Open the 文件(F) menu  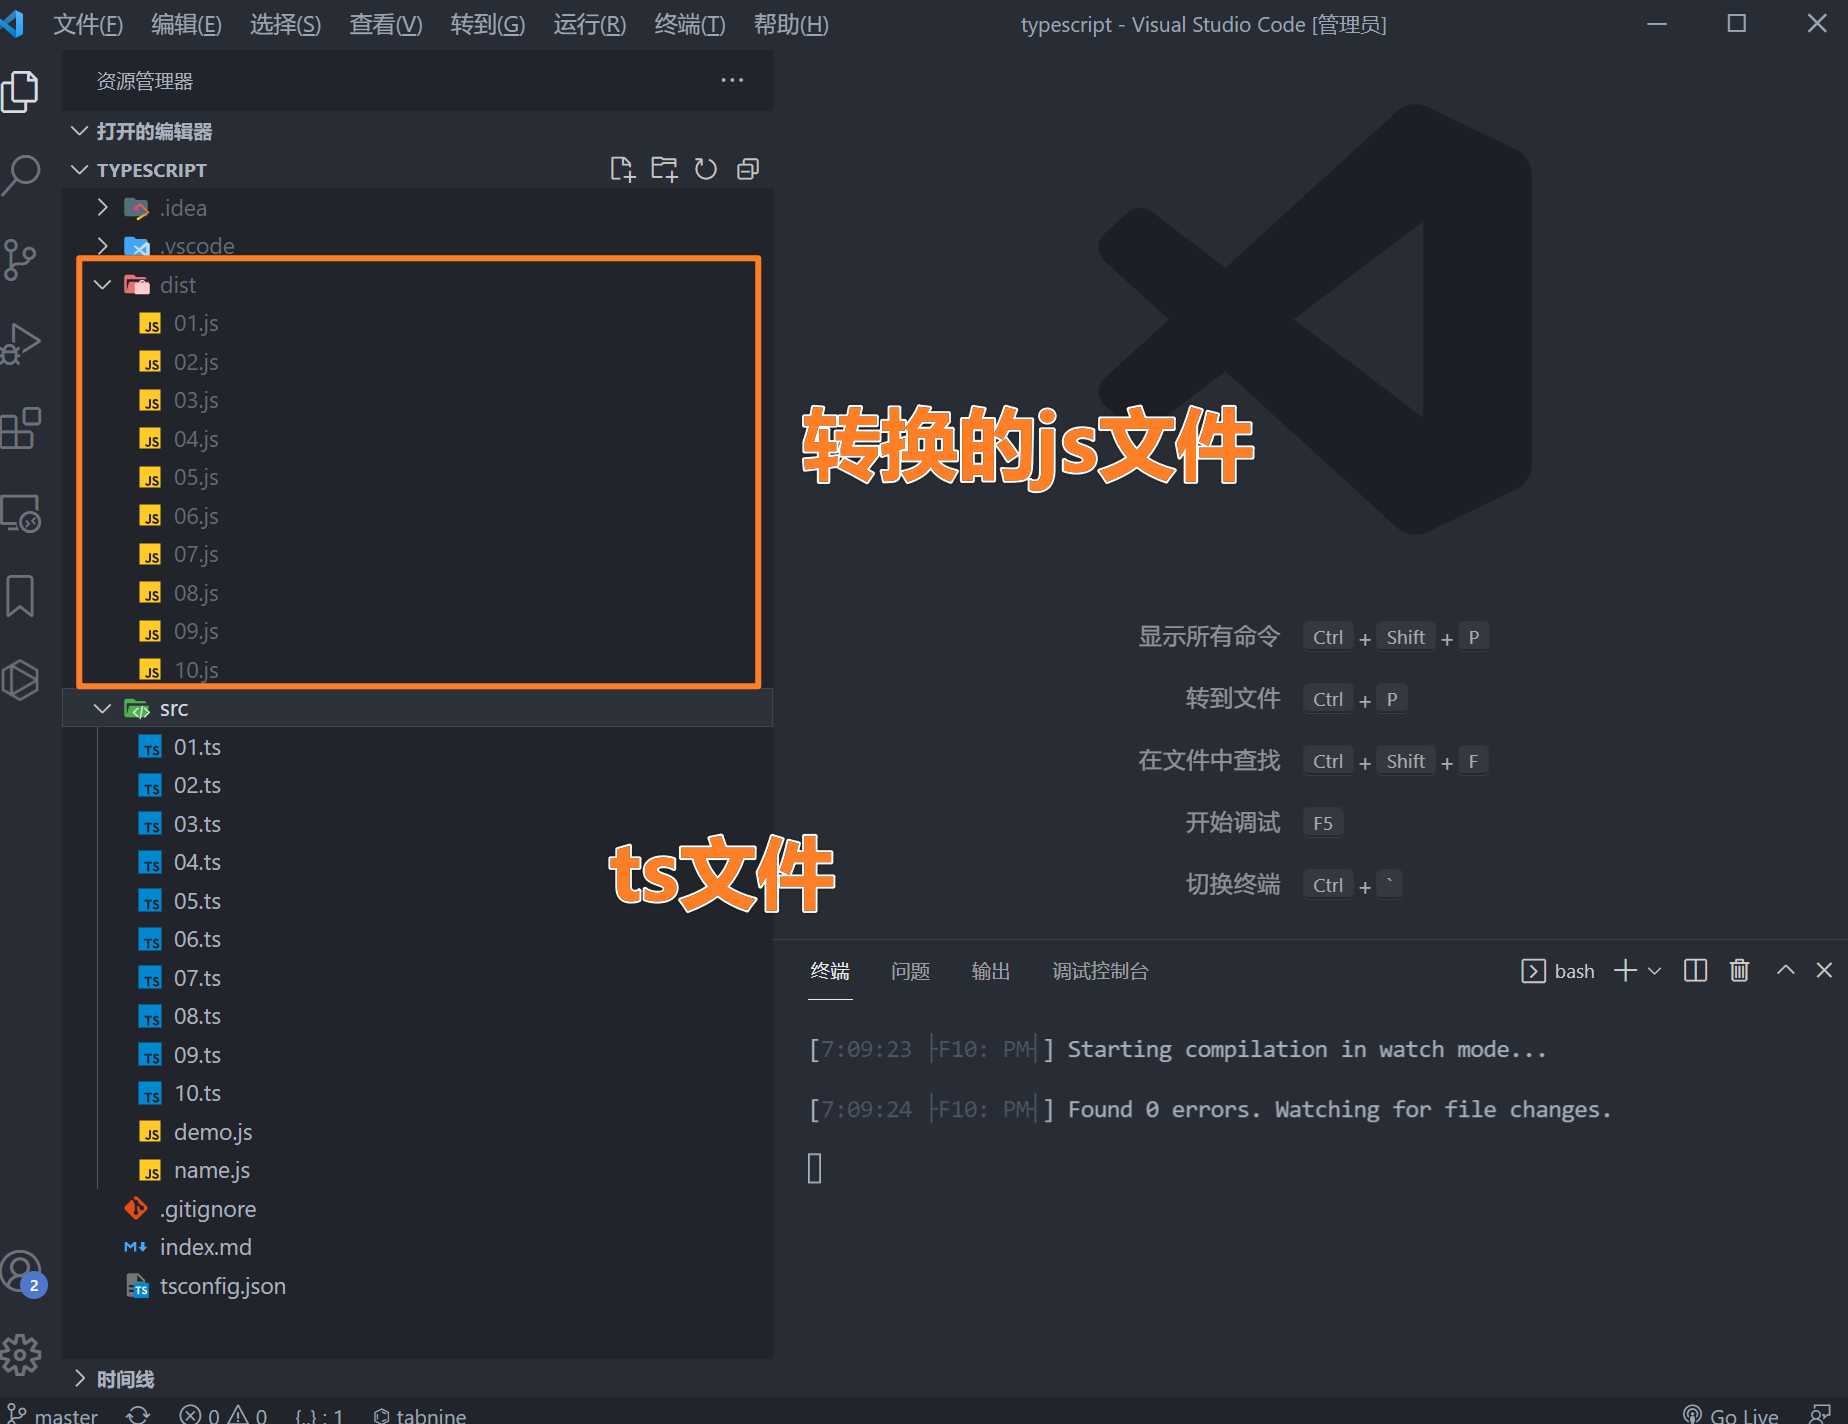click(x=88, y=24)
